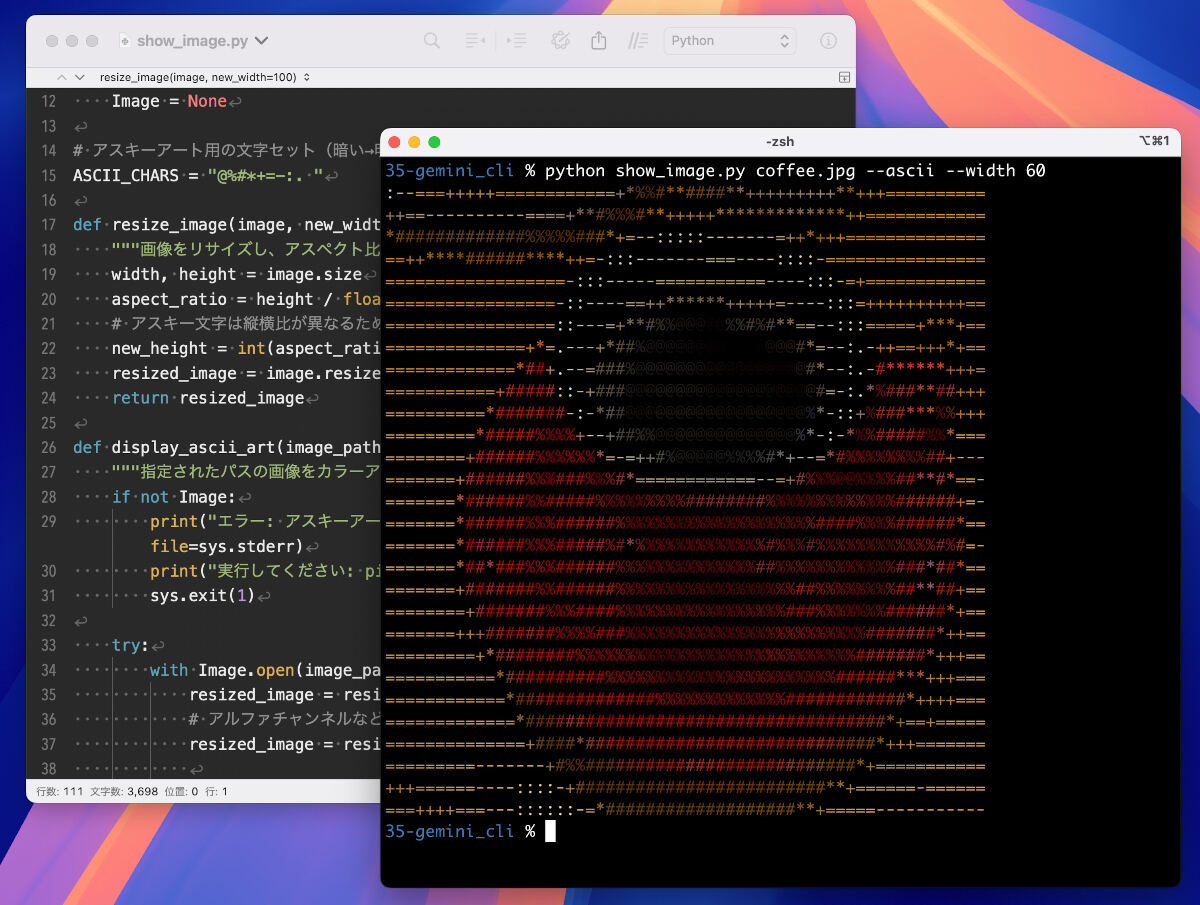This screenshot has width=1200, height=905.
Task: Jump to previous outline item with up arrow
Action: click(x=62, y=77)
